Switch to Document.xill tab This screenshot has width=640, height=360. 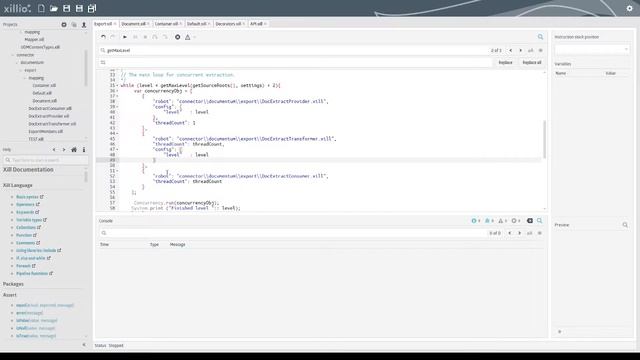click(x=133, y=24)
